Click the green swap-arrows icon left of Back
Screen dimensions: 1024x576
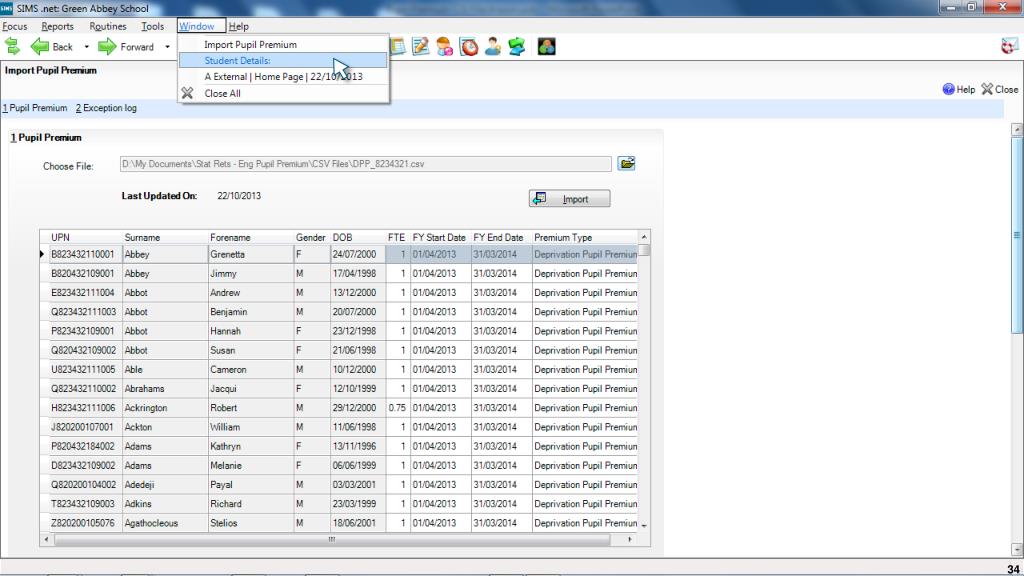click(x=12, y=46)
